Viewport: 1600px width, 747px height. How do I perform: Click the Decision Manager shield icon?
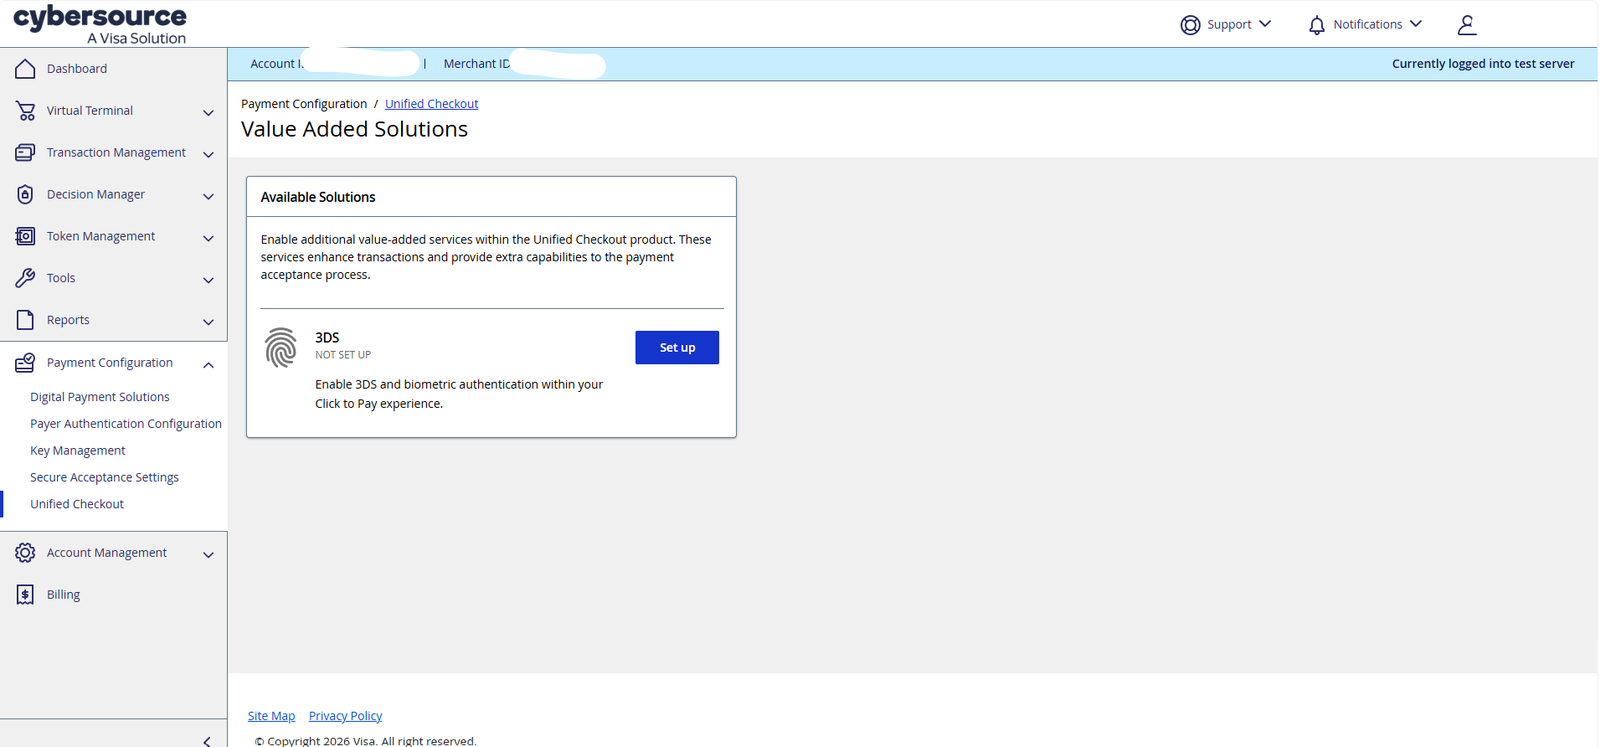click(x=25, y=195)
